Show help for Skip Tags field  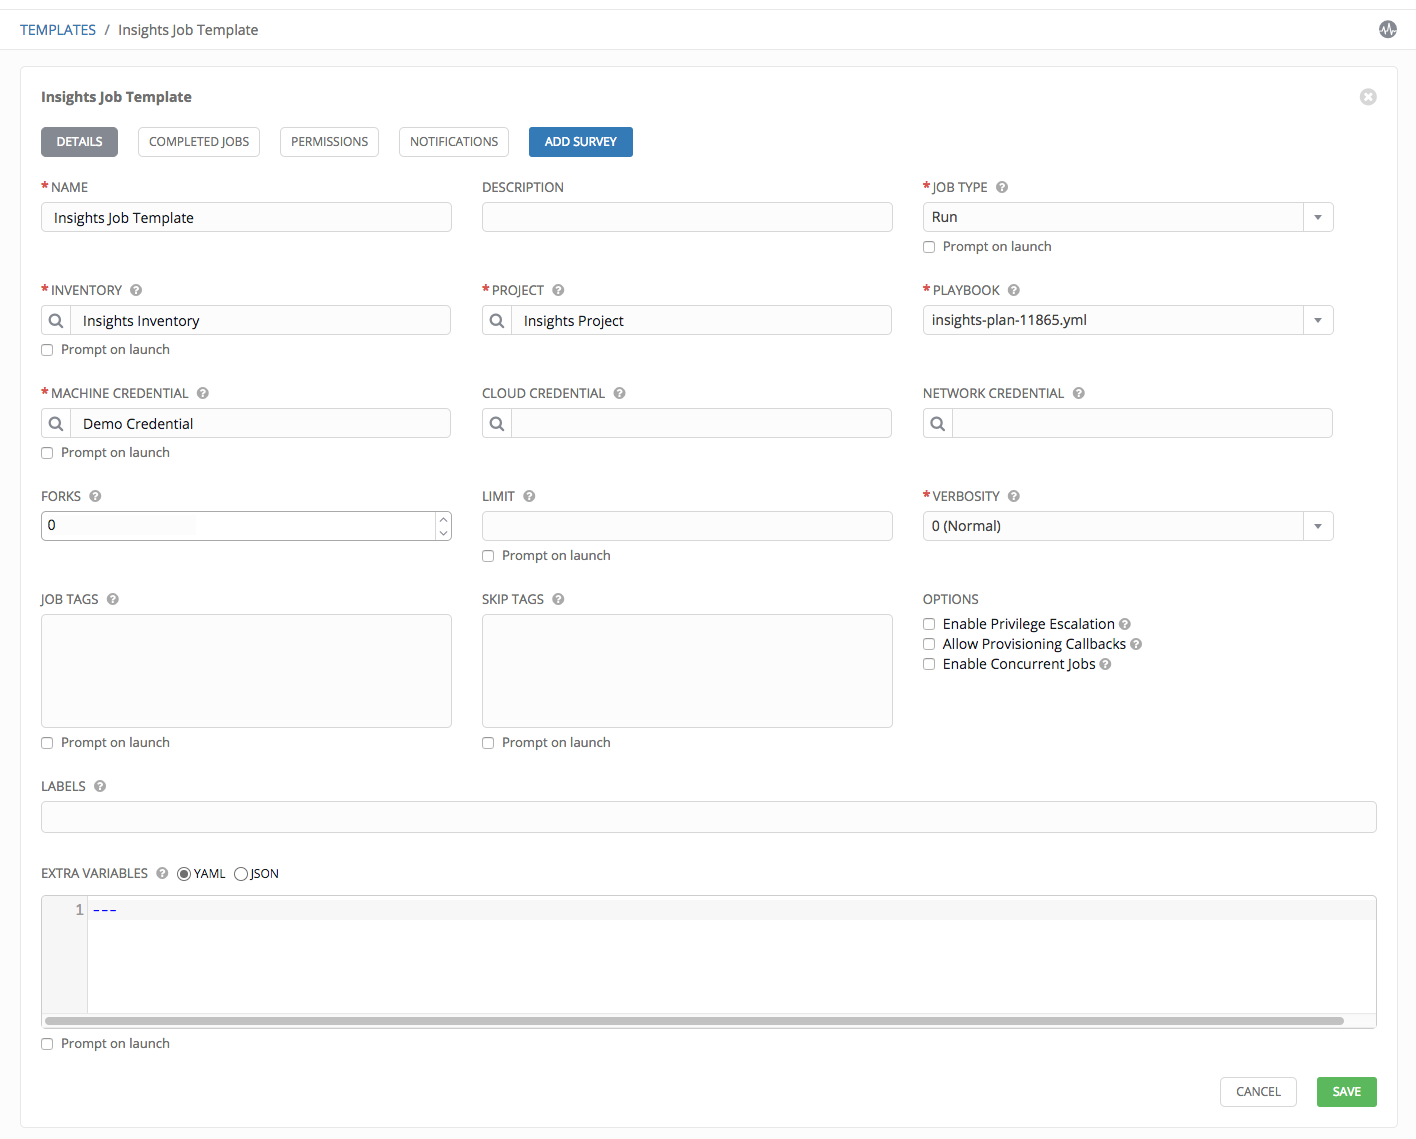pos(558,599)
